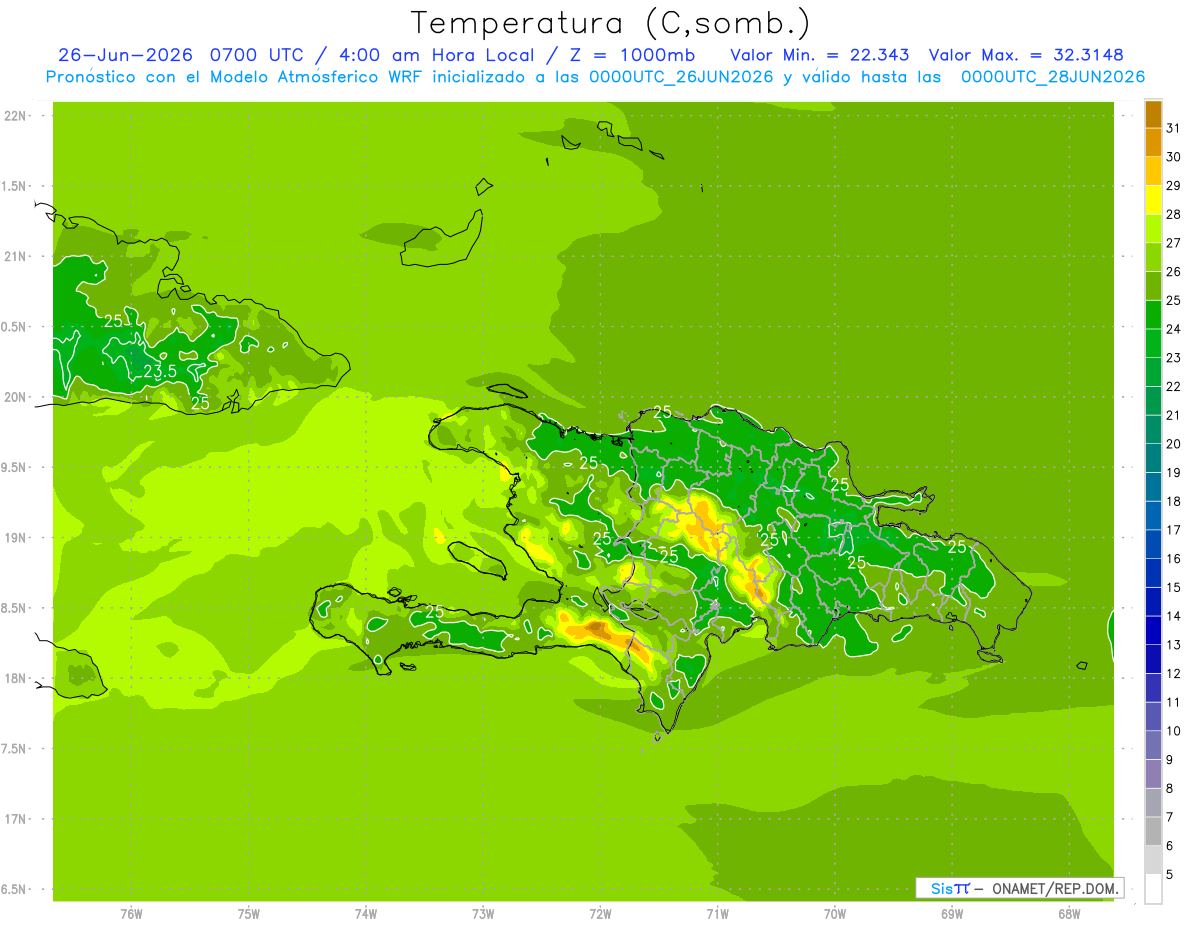Click the 23.5 contour label over Cuba
Image resolution: width=1200 pixels, height=927 pixels.
tap(160, 372)
